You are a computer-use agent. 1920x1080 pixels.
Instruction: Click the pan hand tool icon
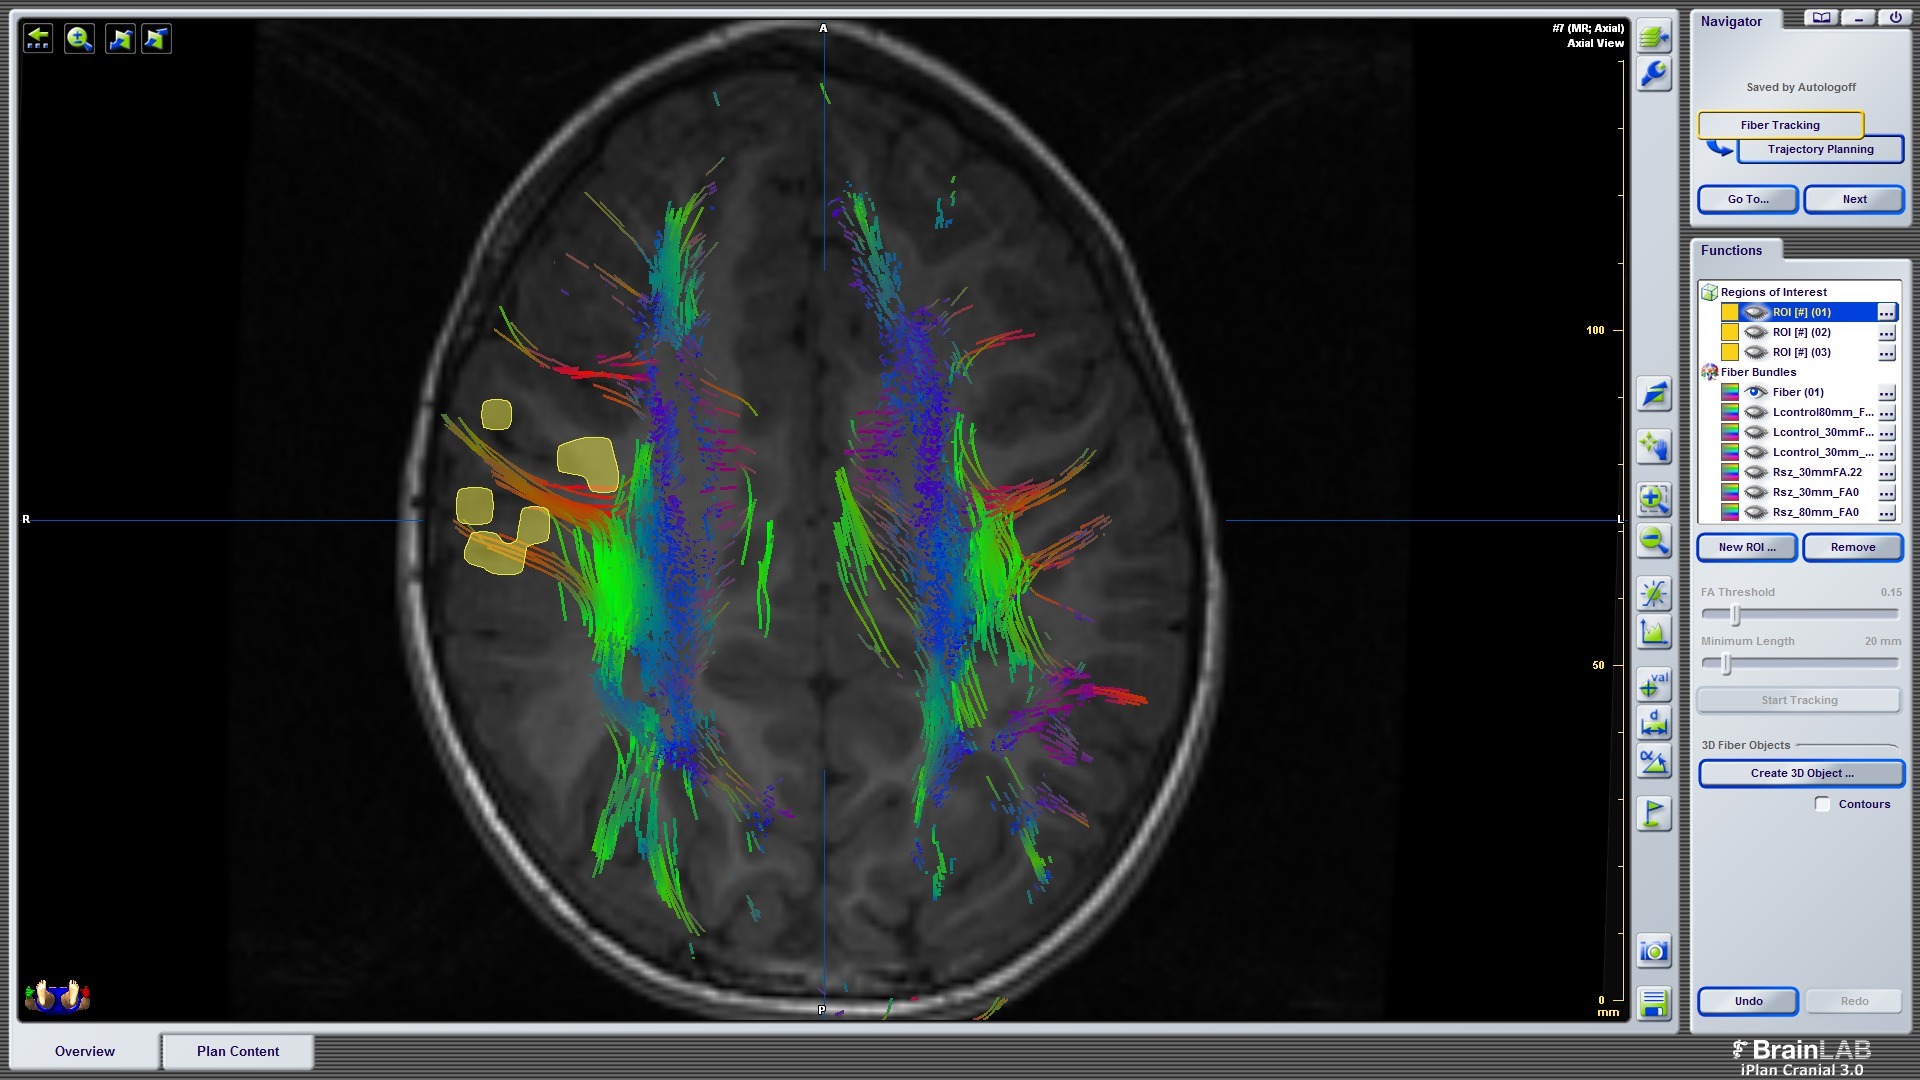click(1654, 447)
